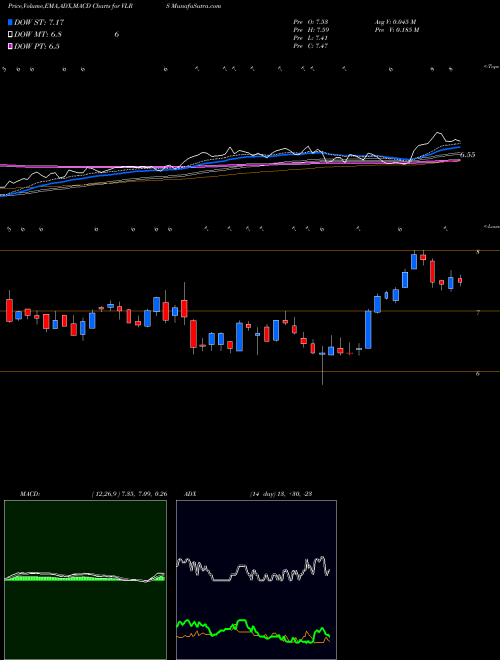Click the MACD (12,26,9) values text
The width and height of the screenshot is (500, 660).
tap(129, 493)
